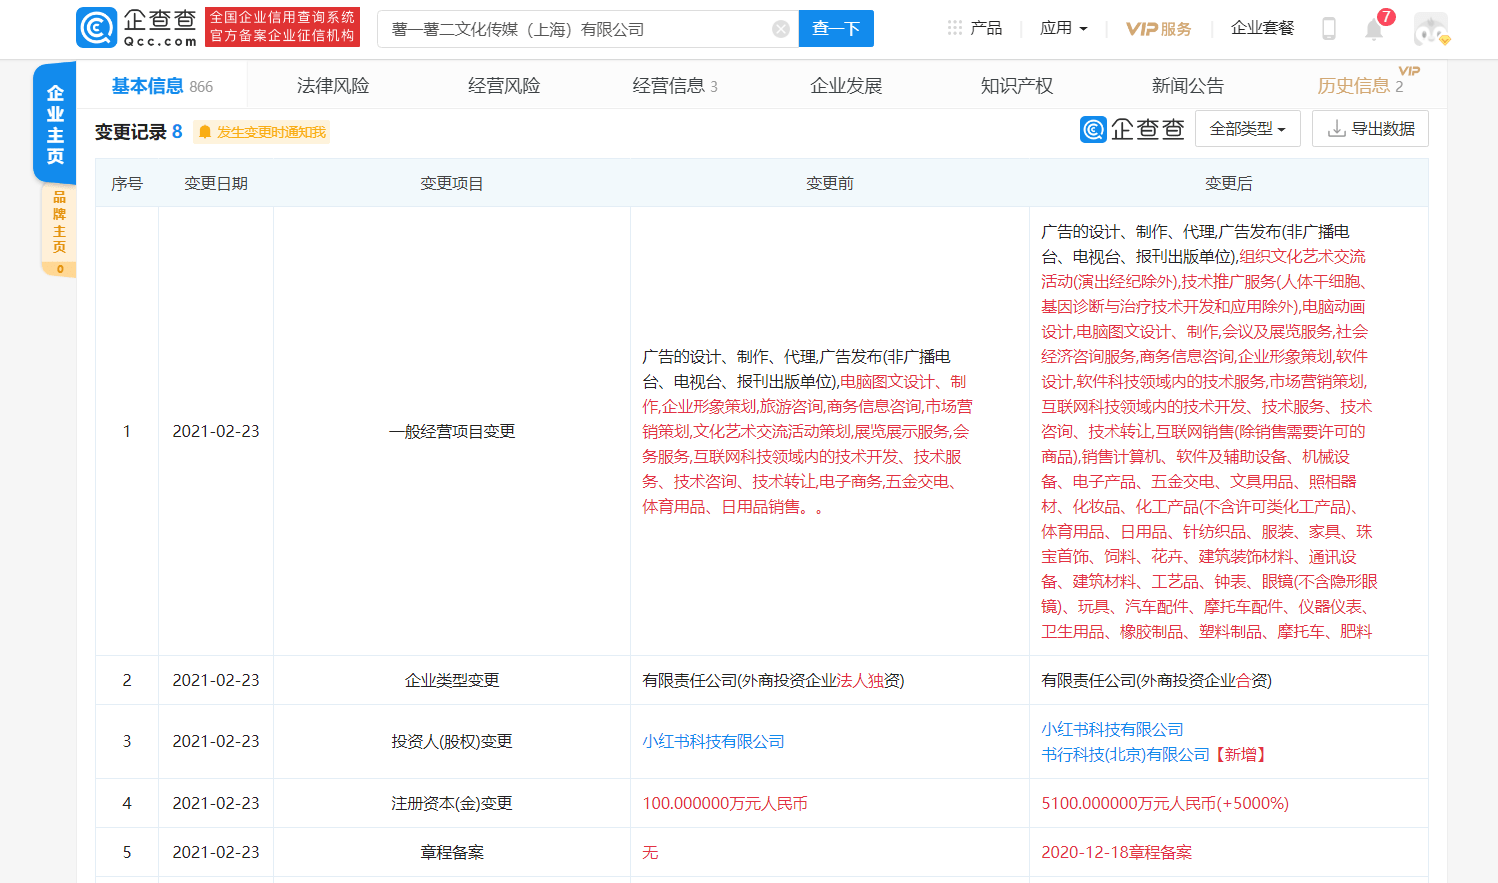The height and width of the screenshot is (883, 1498).
Task: Click the 5100.000000万元人民币(+5000%) value
Action: pos(1165,804)
